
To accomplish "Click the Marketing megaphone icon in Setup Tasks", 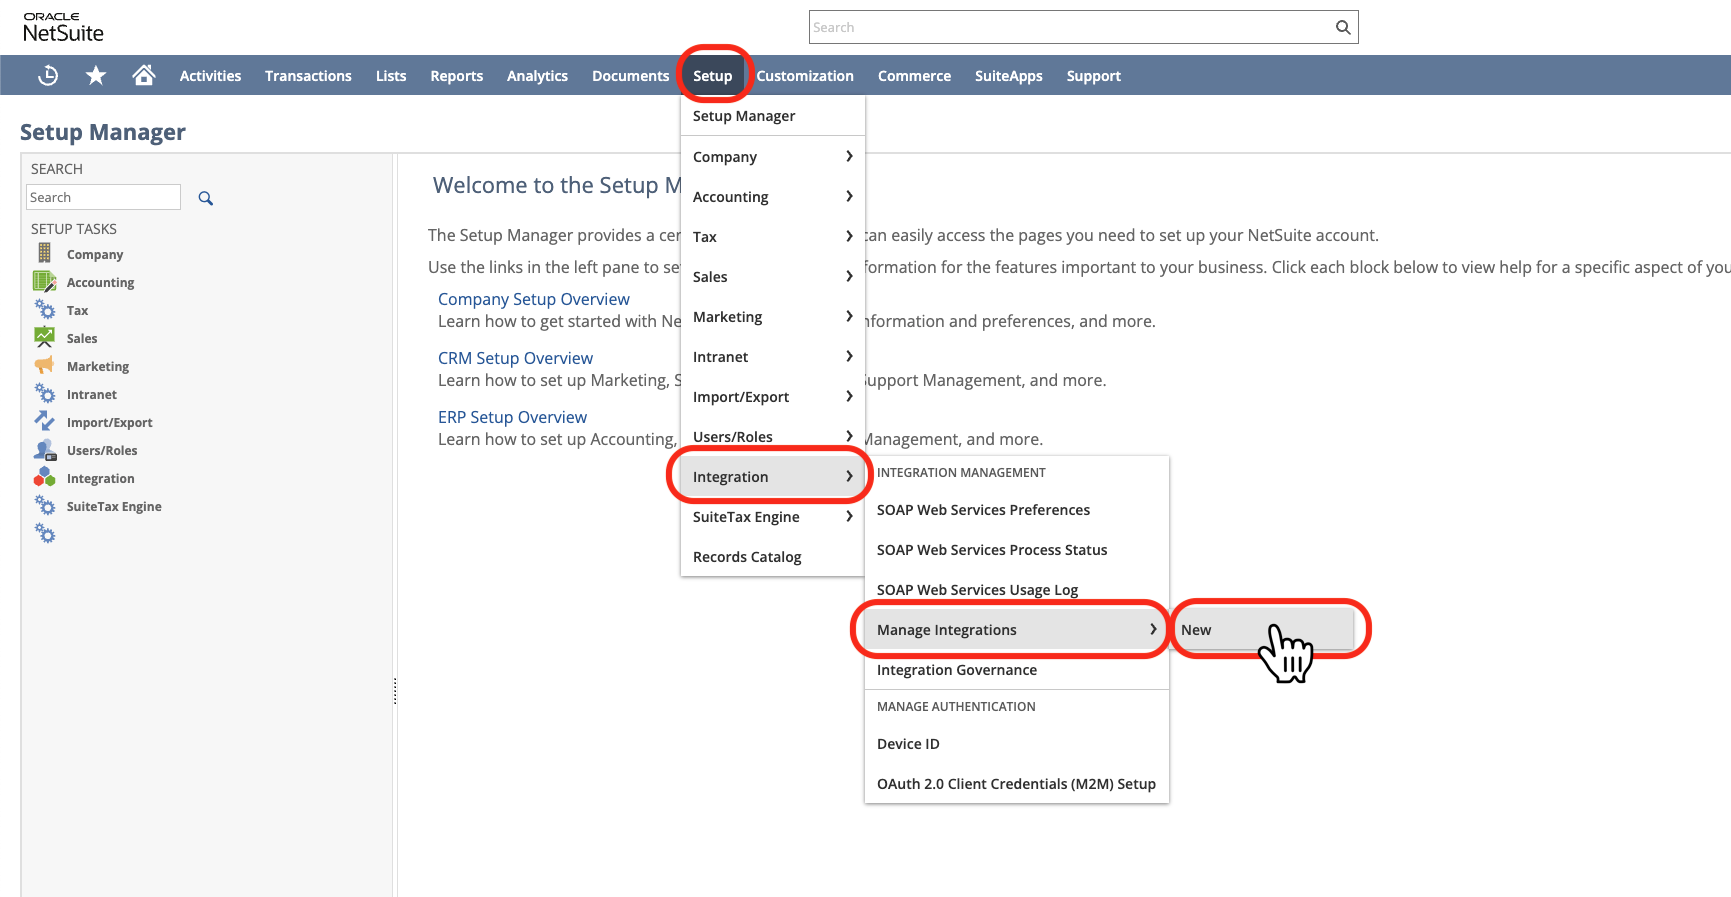I will (44, 365).
